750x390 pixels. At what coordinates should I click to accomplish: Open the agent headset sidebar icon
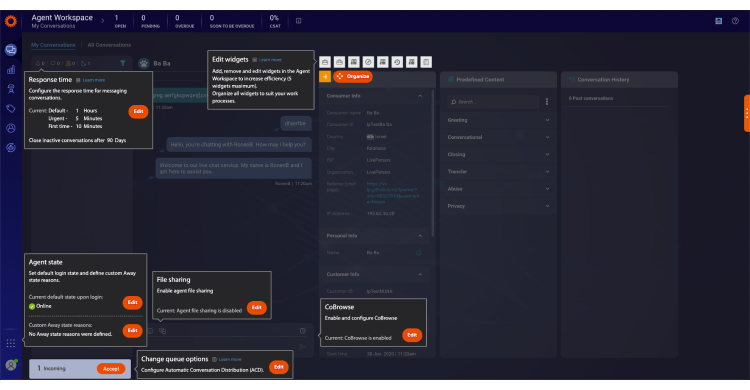tap(11, 89)
